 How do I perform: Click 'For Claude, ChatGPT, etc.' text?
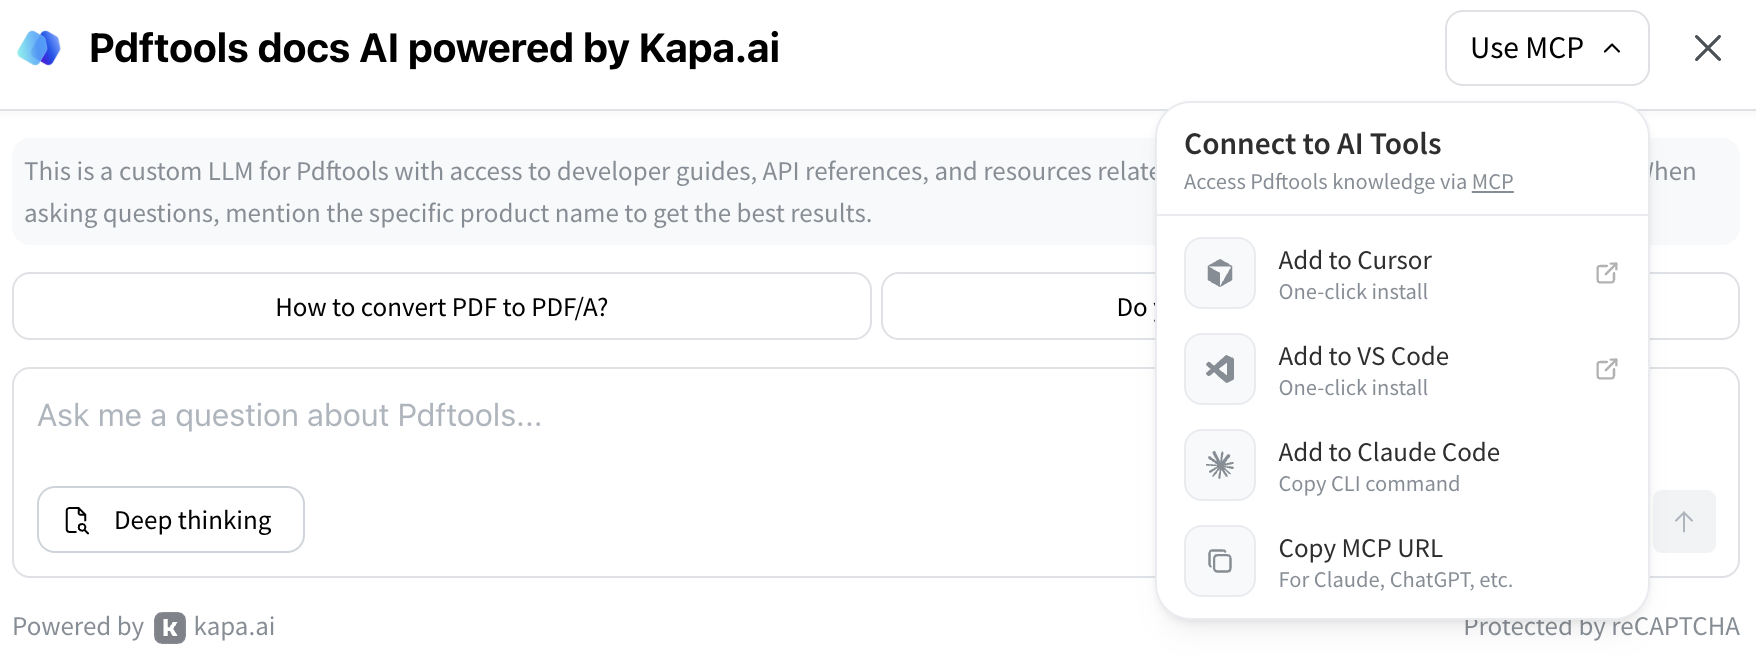pos(1395,580)
